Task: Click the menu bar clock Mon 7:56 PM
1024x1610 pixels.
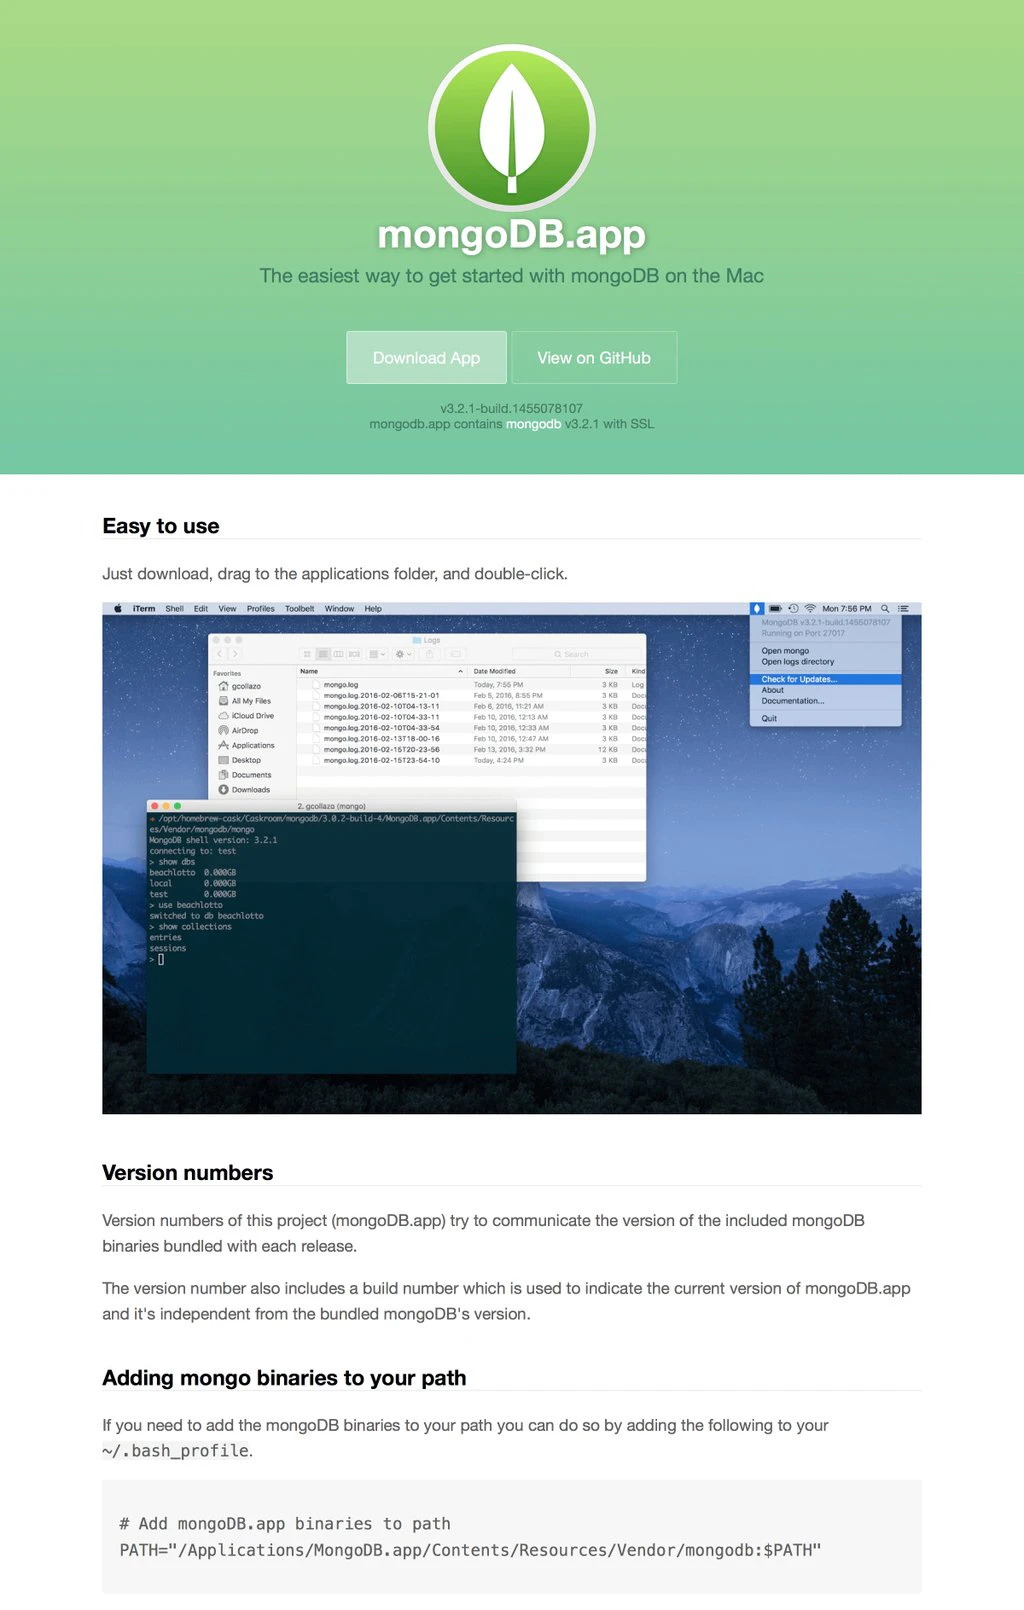Action: 847,608
